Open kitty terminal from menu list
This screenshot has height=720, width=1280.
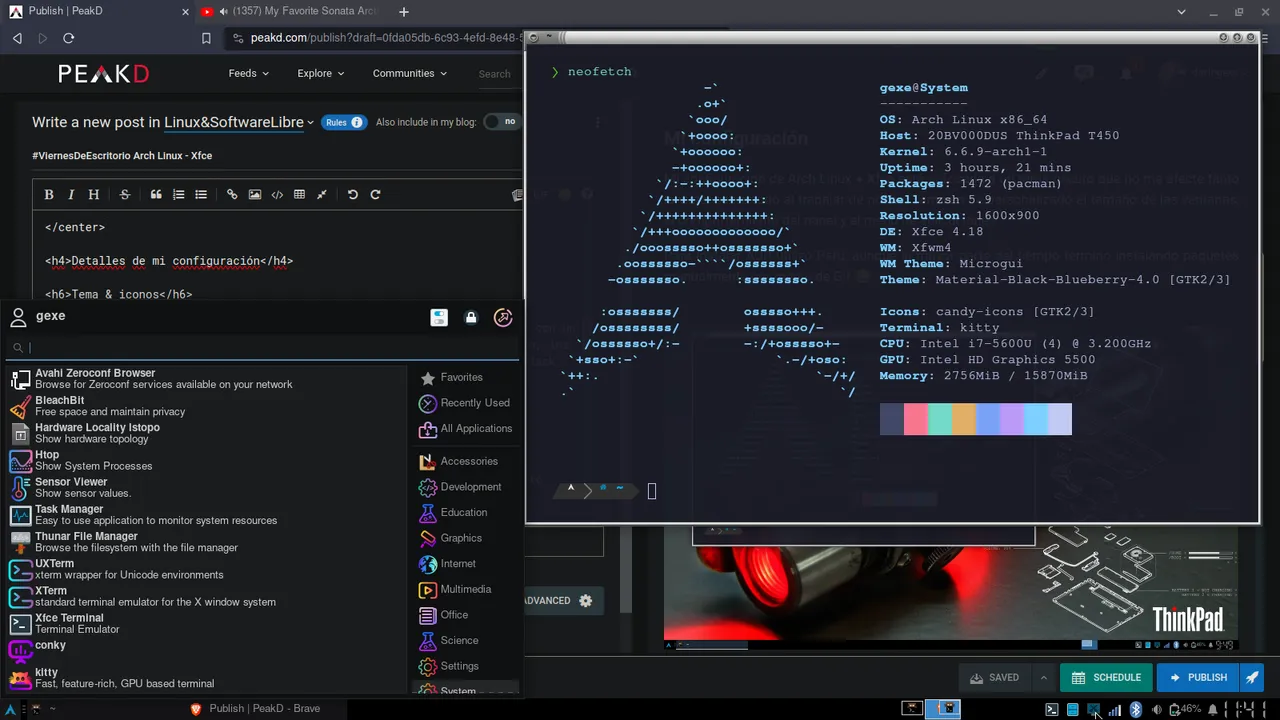[205, 678]
